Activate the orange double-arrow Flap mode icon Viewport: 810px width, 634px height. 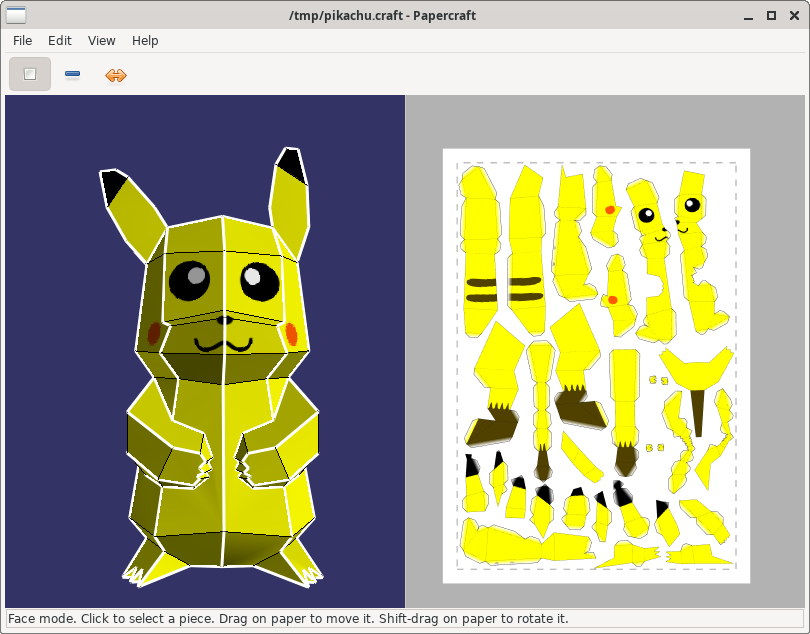pos(115,75)
